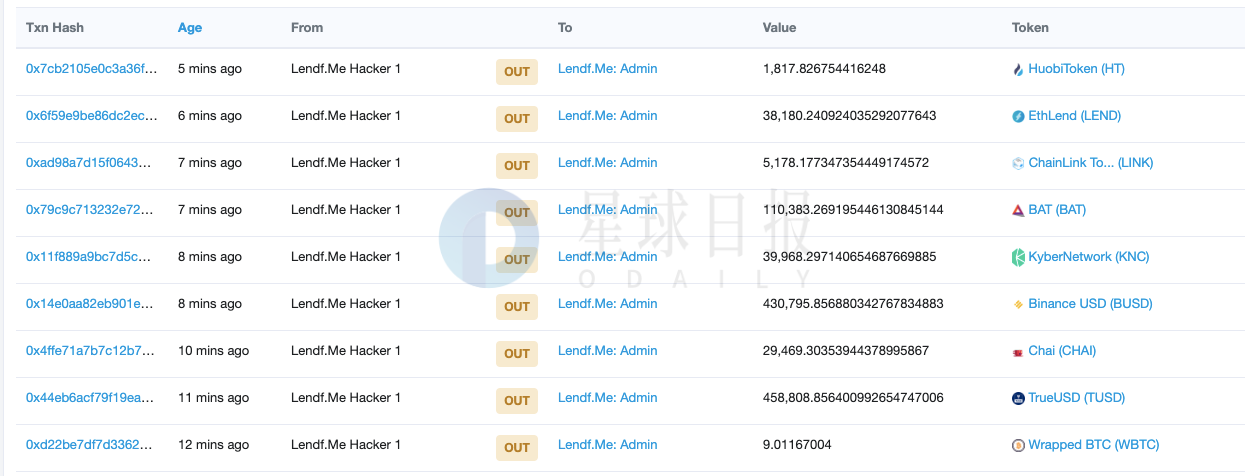This screenshot has width=1252, height=476.
Task: Open transaction hash 0x14e0aa82eb901e
Action: (92, 304)
